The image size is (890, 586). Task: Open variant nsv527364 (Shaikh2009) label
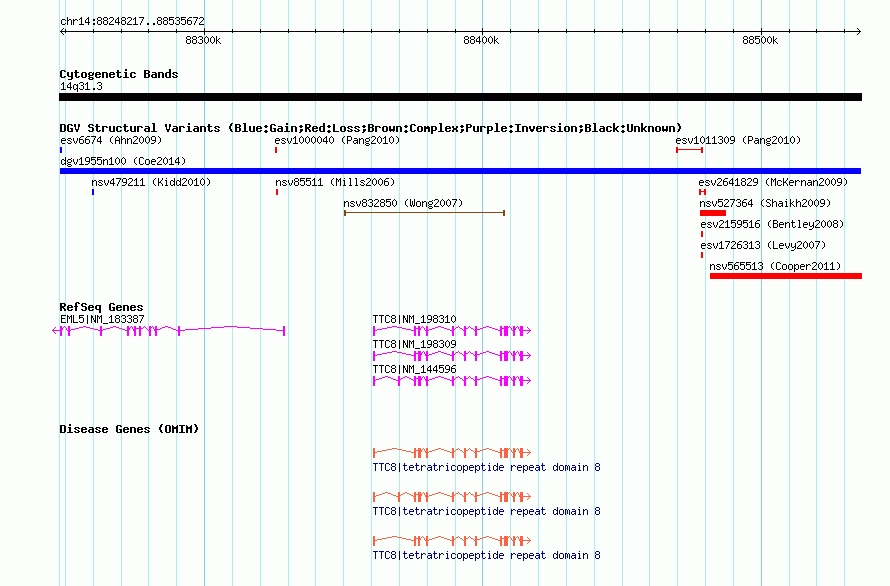(765, 203)
